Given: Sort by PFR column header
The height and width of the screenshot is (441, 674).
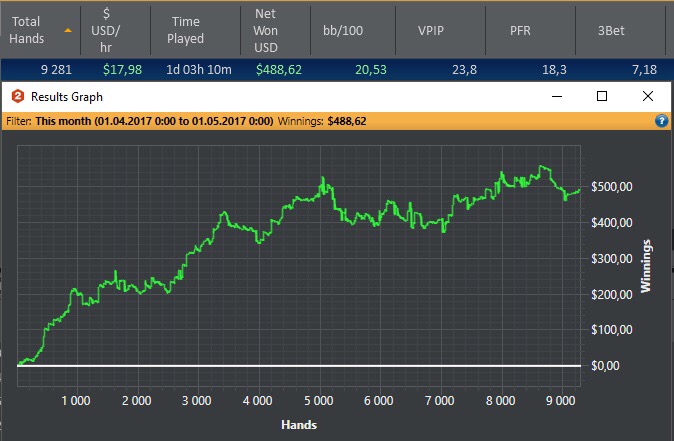Looking at the screenshot, I should 530,30.
